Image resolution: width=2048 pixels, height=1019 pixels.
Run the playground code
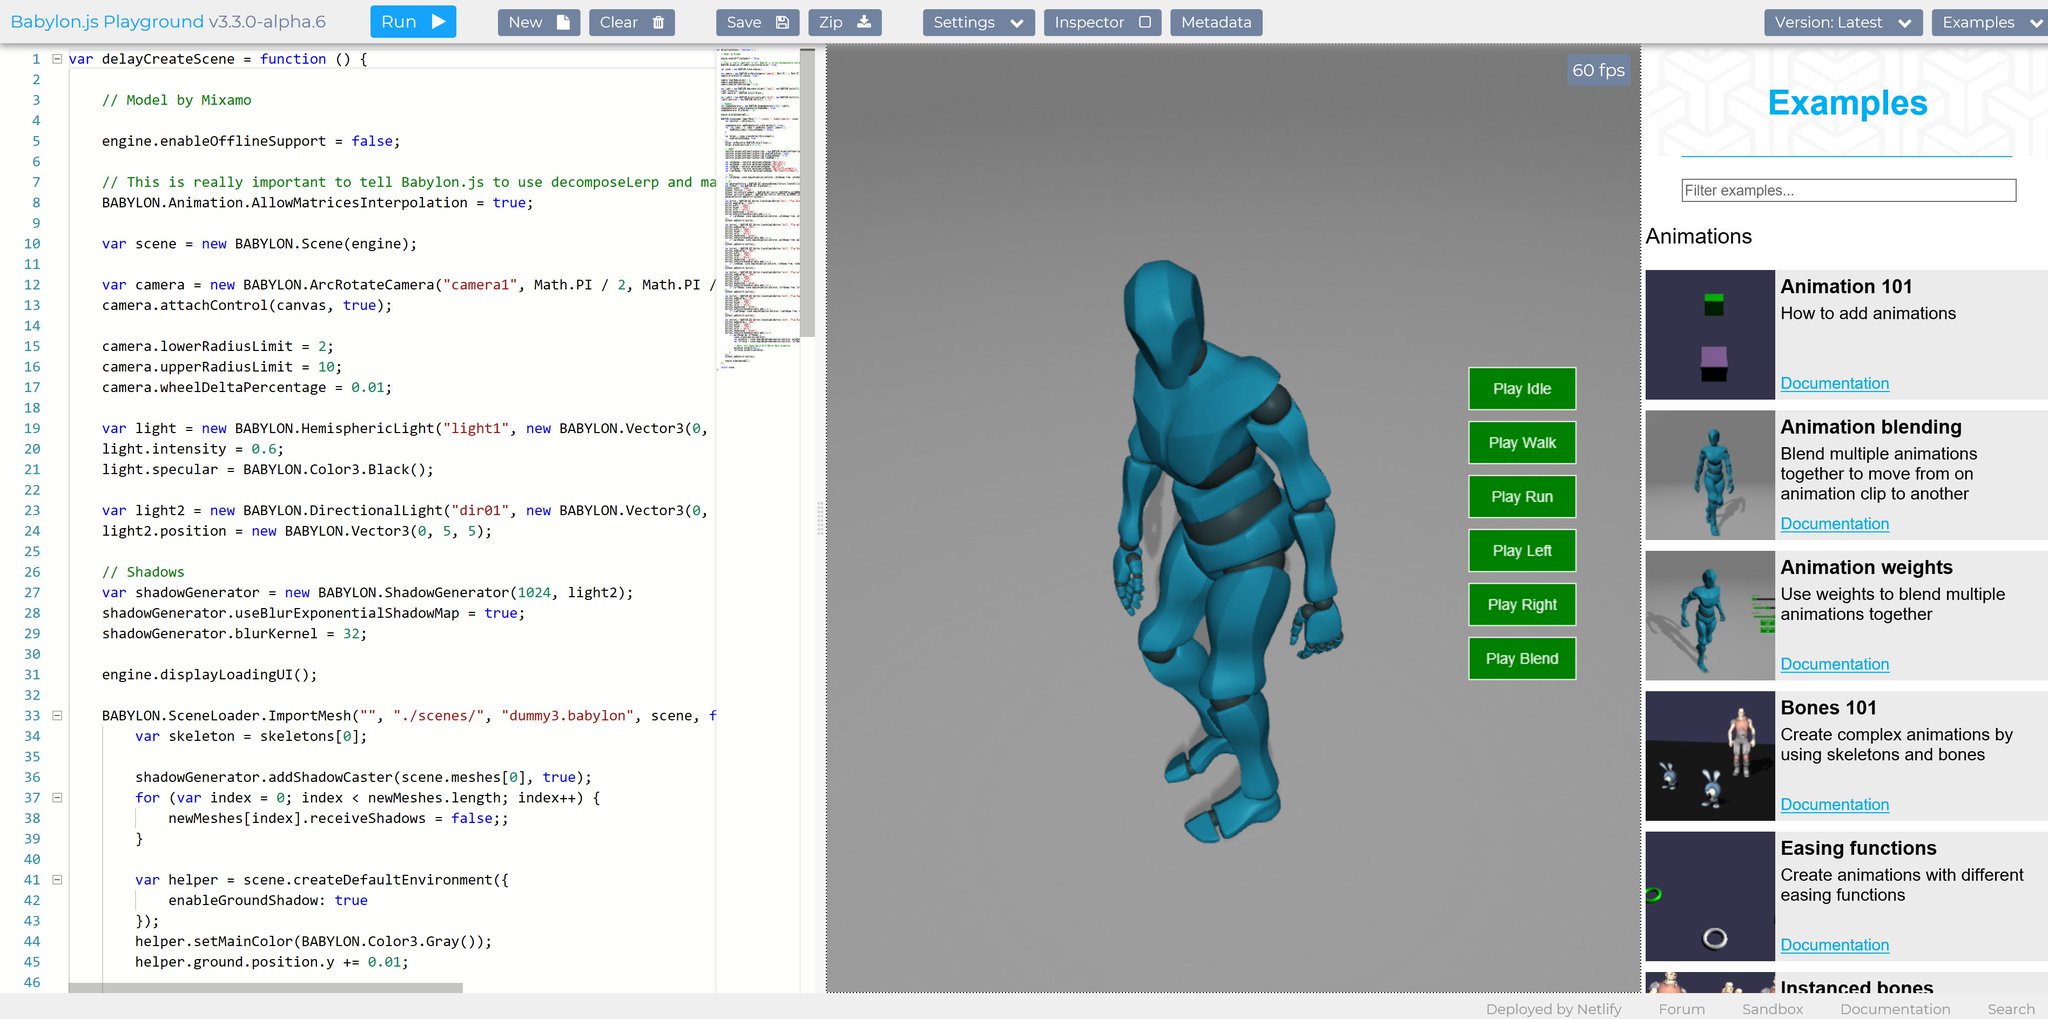[412, 22]
